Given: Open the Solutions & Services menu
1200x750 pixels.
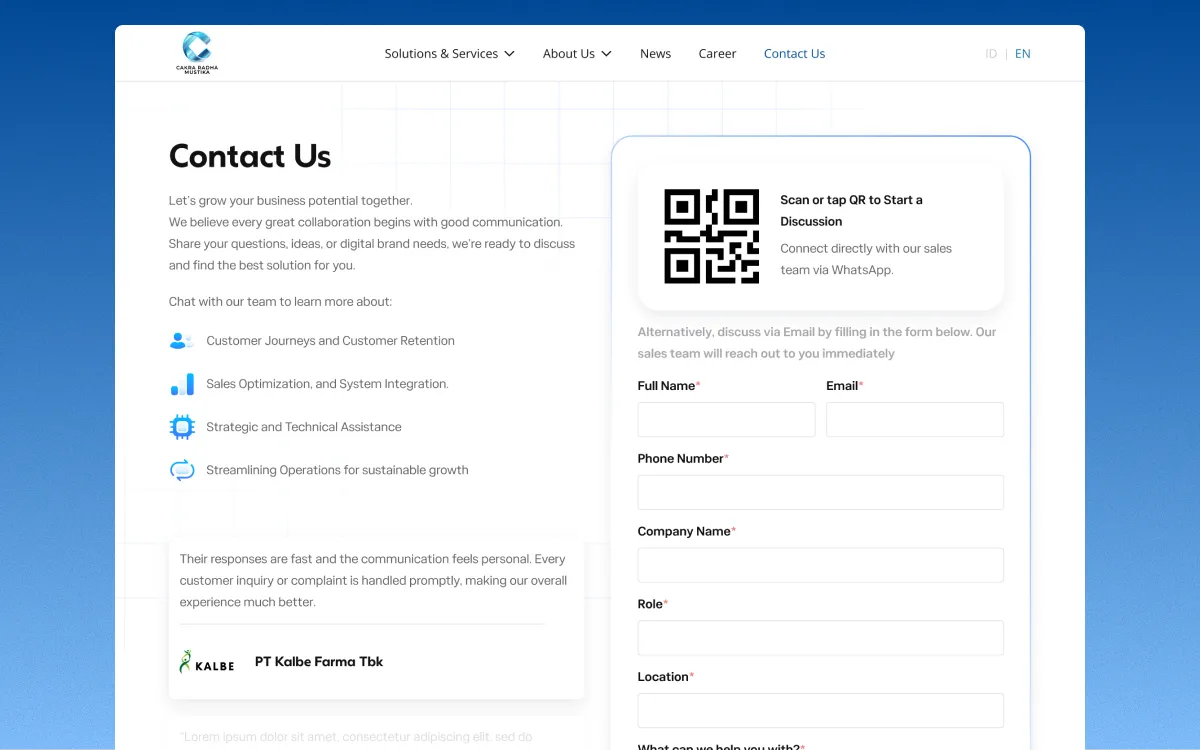Looking at the screenshot, I should [449, 54].
